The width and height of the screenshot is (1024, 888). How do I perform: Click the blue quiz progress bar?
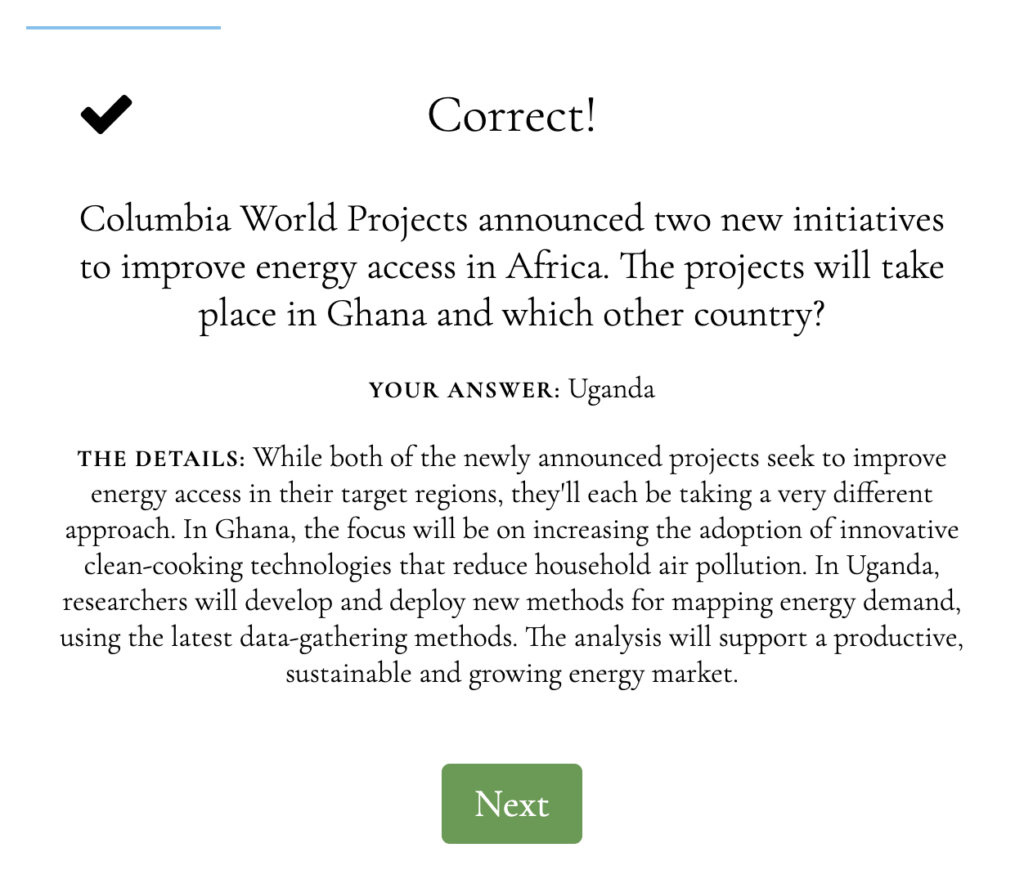(123, 27)
